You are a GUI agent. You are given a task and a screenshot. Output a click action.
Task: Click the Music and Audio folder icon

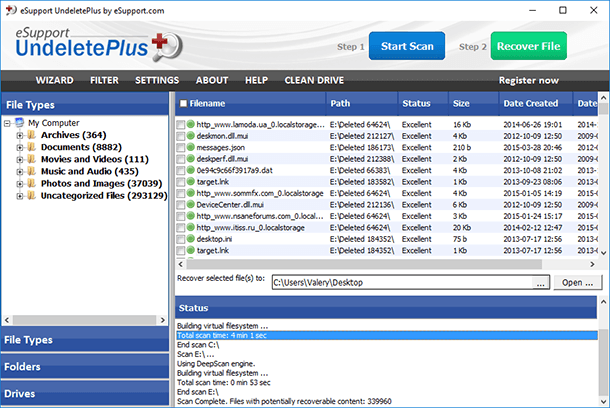point(31,172)
